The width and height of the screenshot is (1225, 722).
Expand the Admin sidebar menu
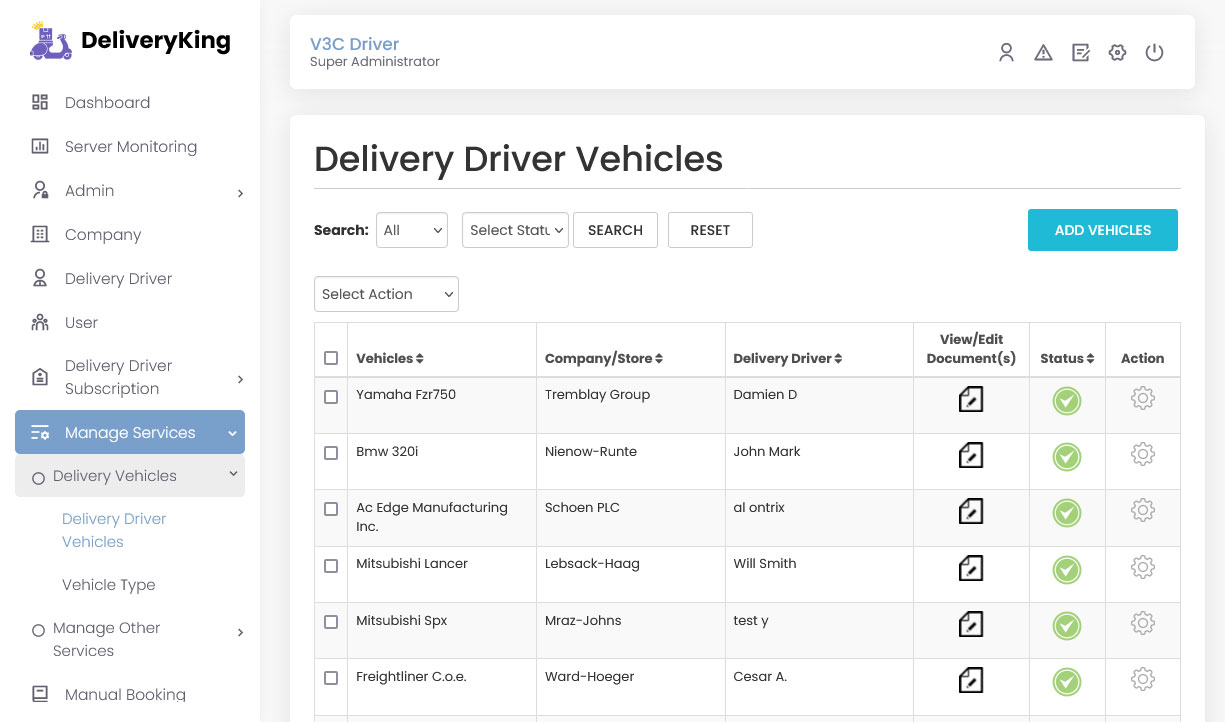(x=130, y=191)
